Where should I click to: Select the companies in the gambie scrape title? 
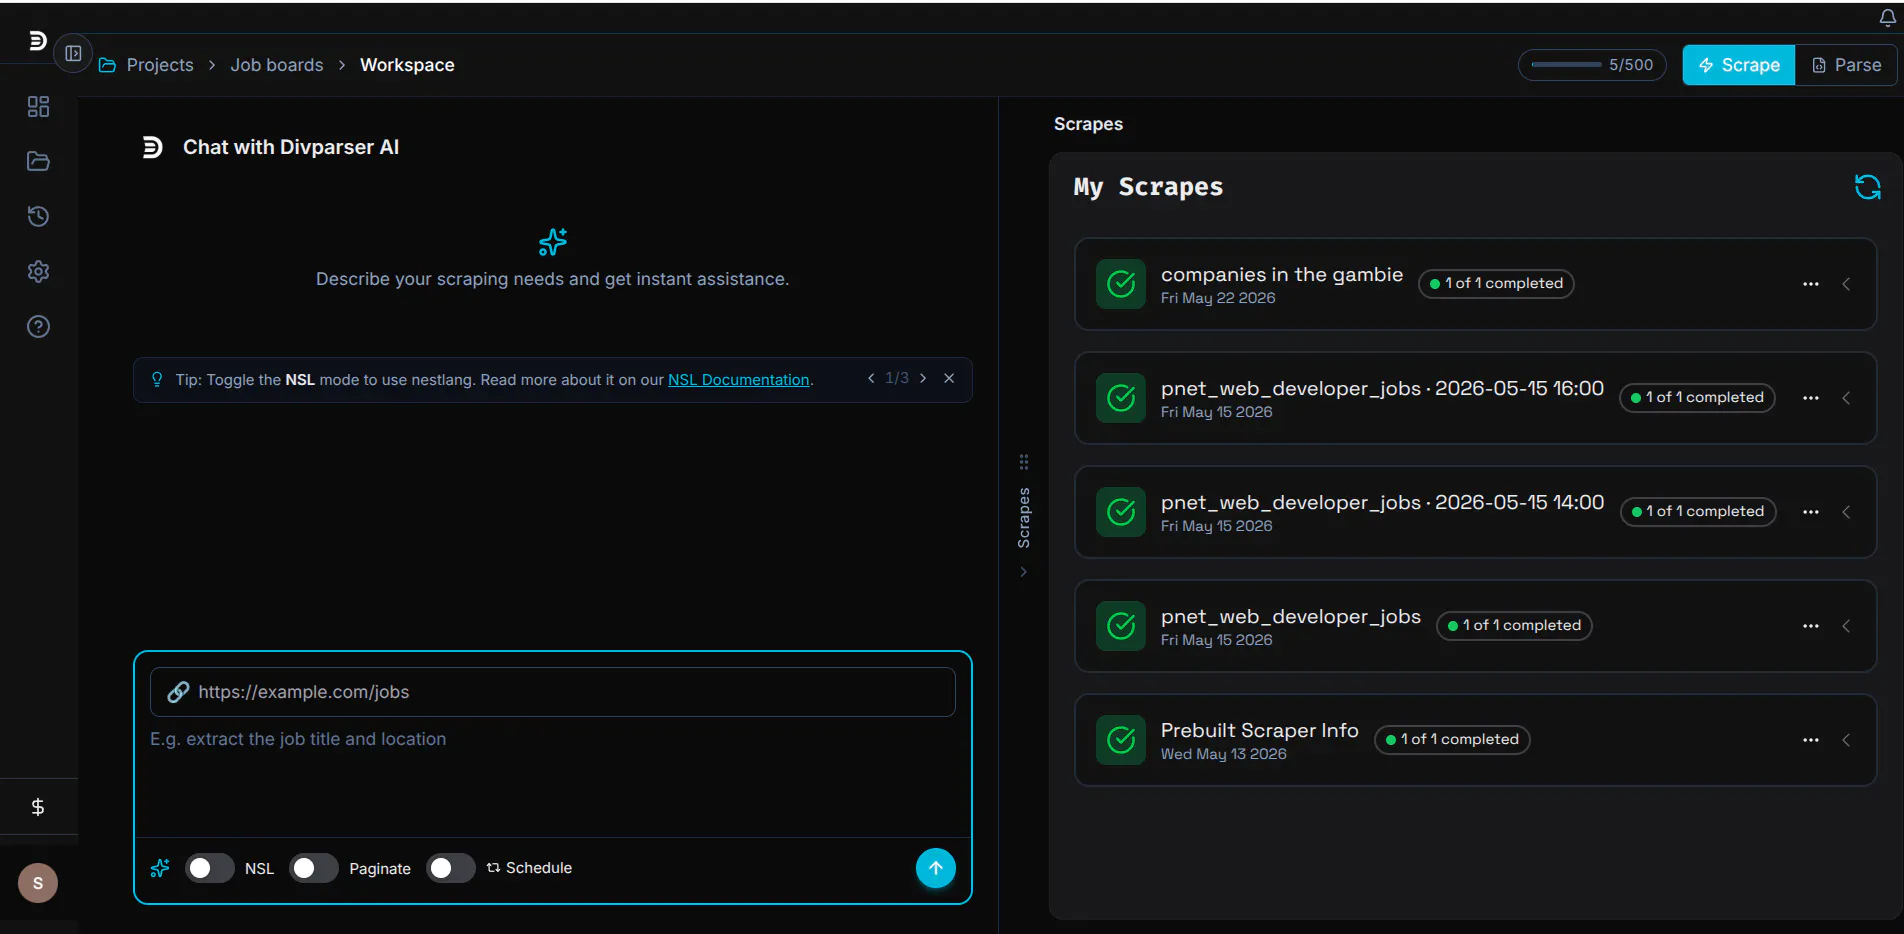point(1282,274)
